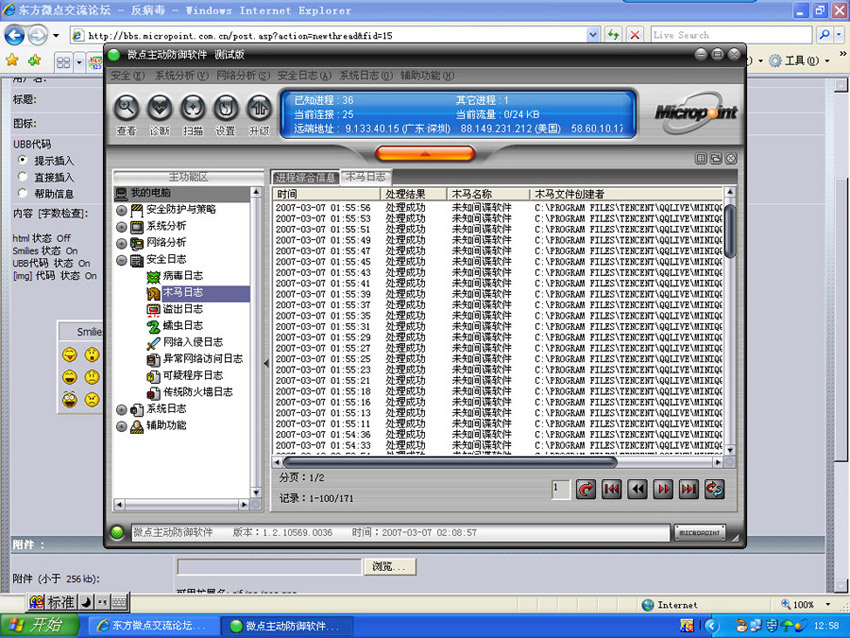
Task: Collapse the 安全日志 node in the tree
Action: (x=121, y=260)
